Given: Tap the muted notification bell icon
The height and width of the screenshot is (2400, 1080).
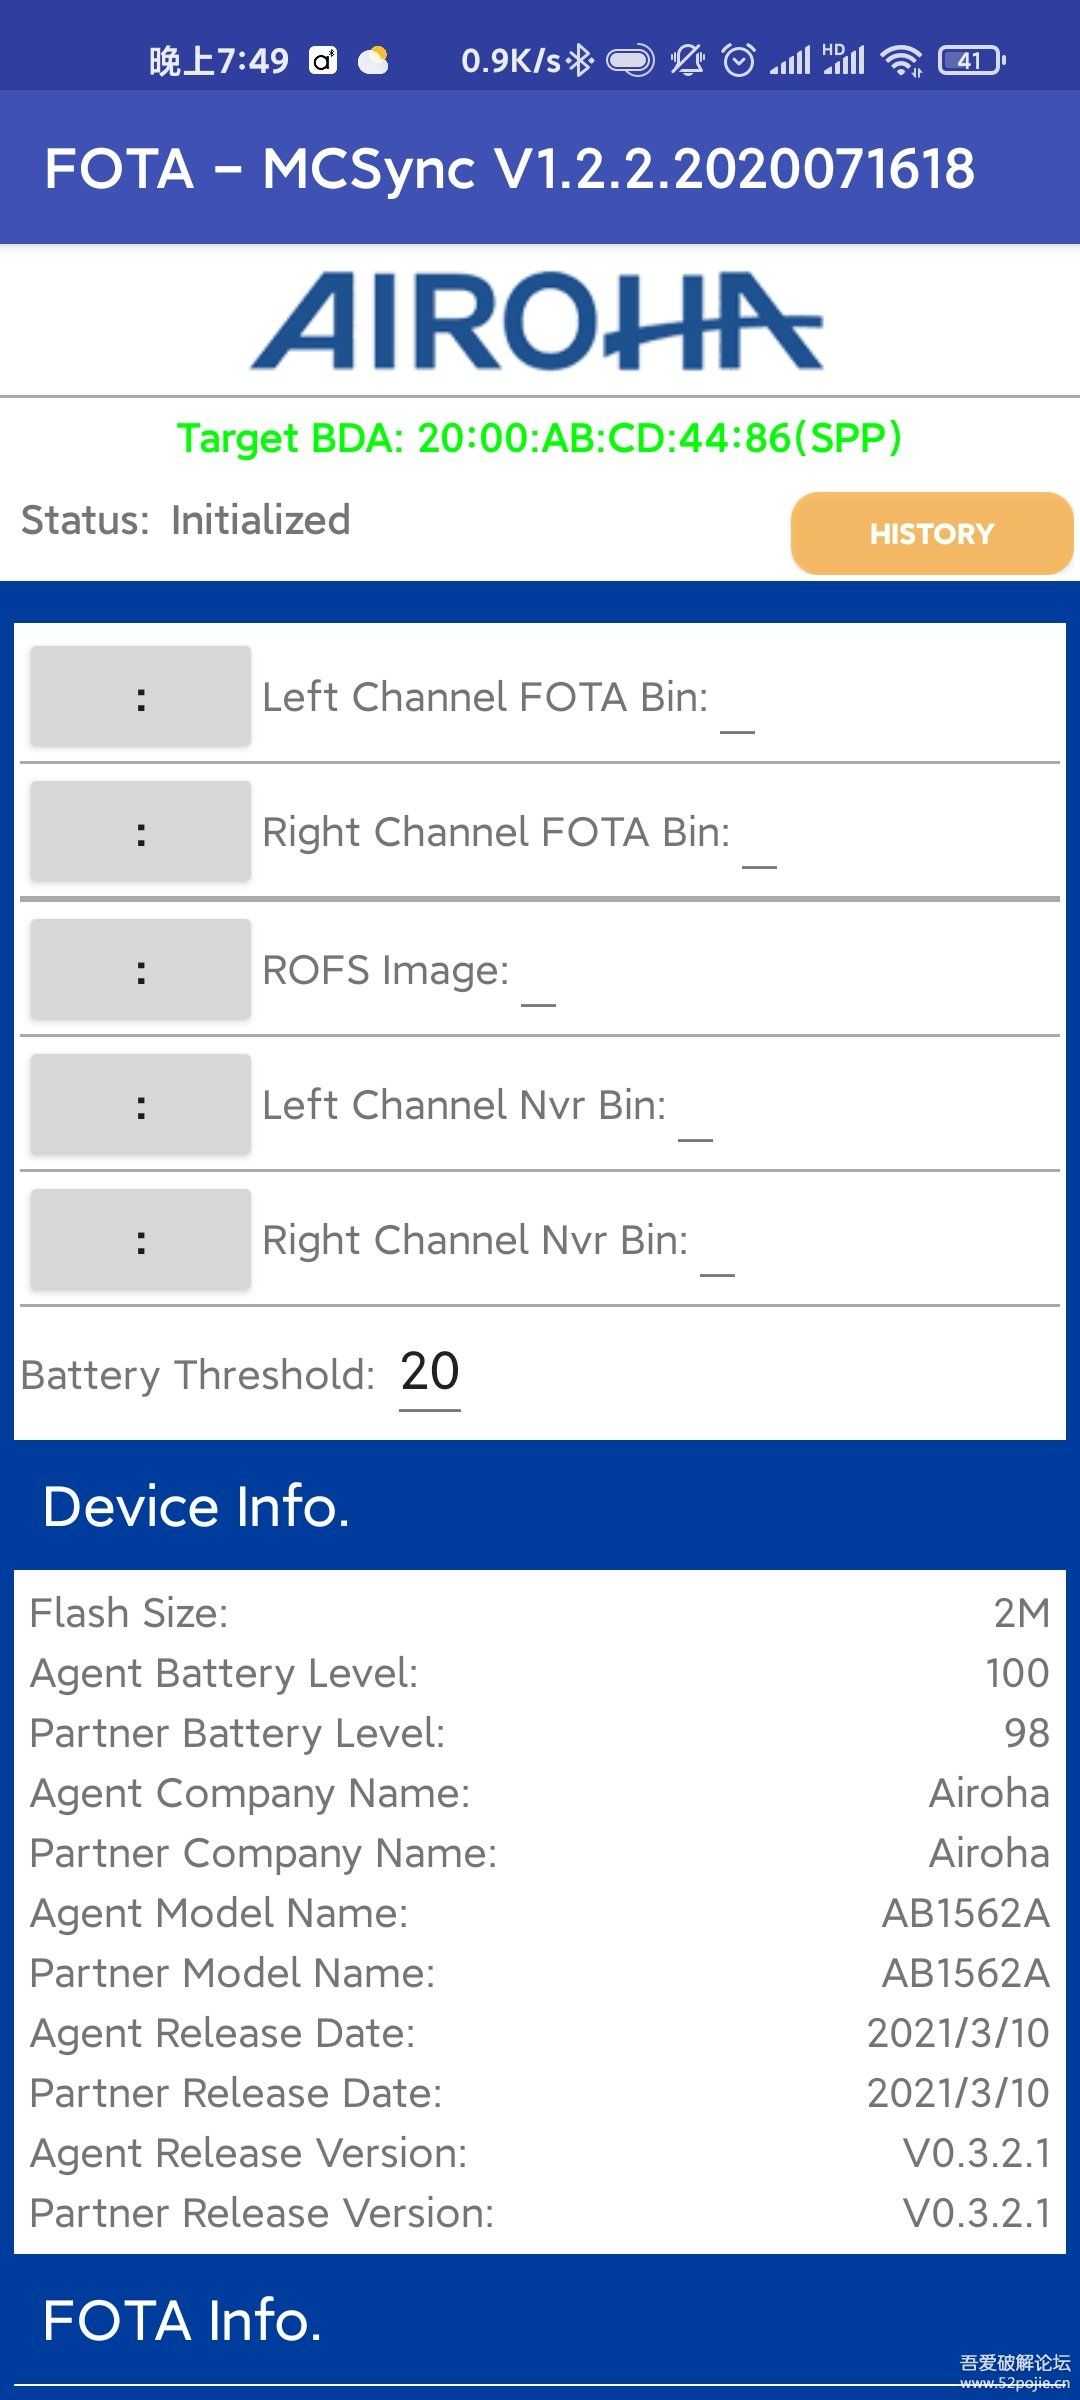Looking at the screenshot, I should [687, 61].
